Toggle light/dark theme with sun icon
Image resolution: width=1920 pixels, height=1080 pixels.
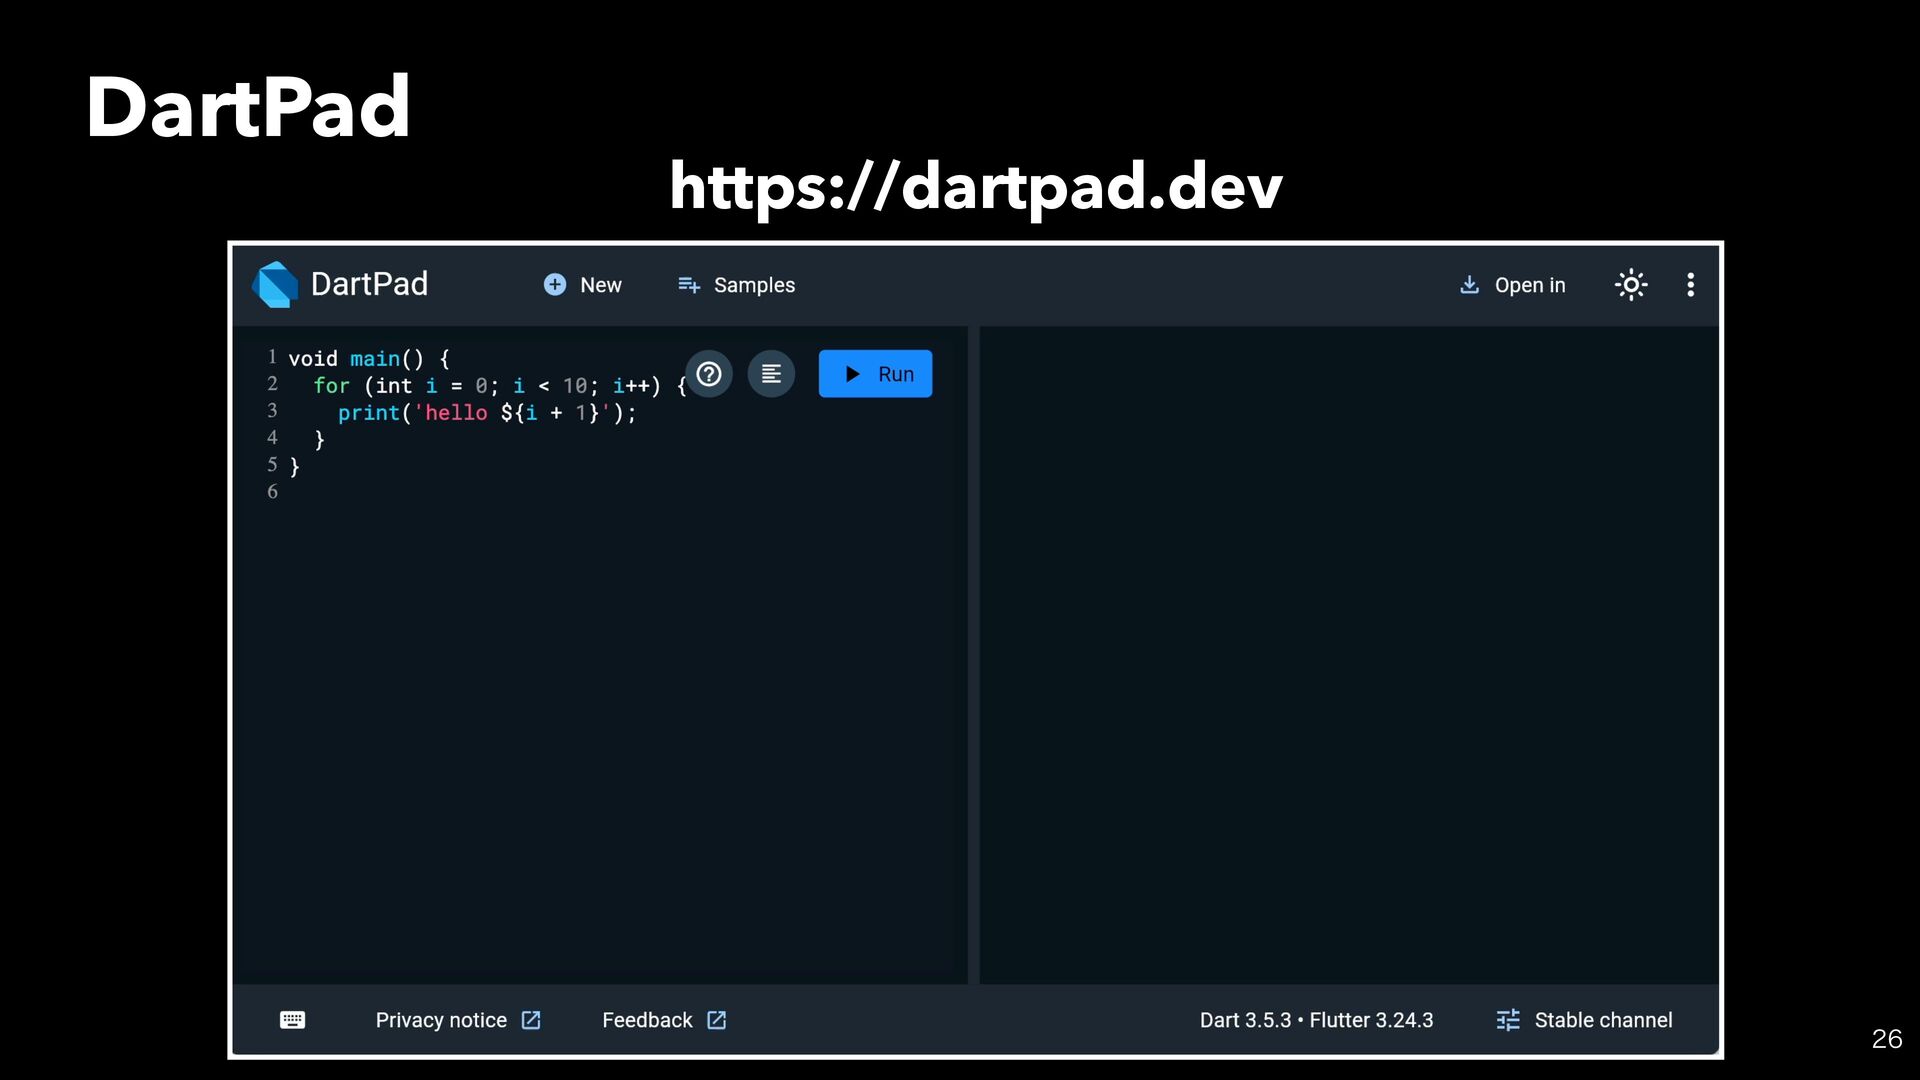point(1630,285)
